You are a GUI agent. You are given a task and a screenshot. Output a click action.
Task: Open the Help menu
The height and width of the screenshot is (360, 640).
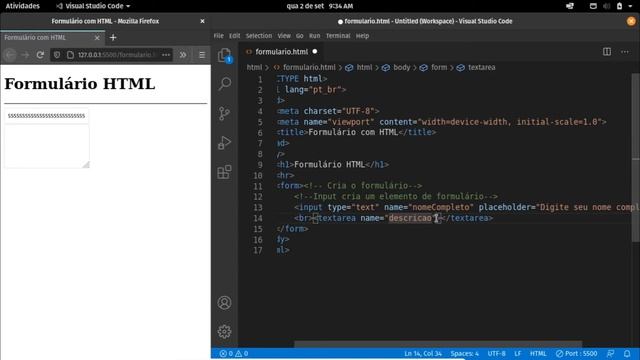[362, 36]
